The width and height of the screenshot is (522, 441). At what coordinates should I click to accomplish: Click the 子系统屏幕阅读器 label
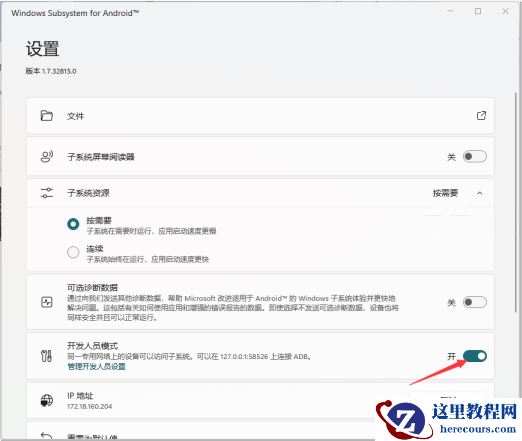pyautogui.click(x=101, y=157)
